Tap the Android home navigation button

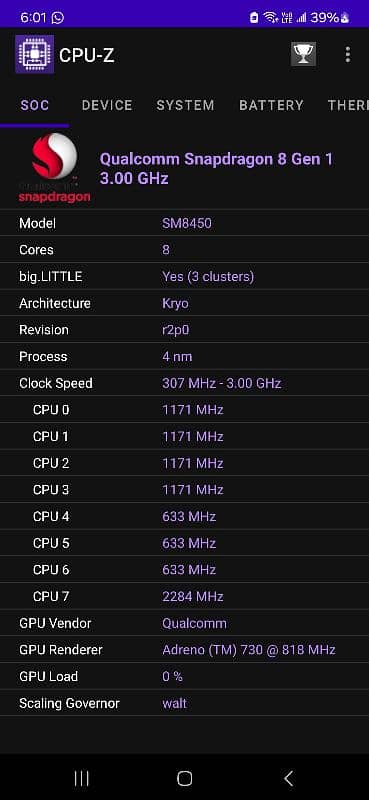(184, 778)
